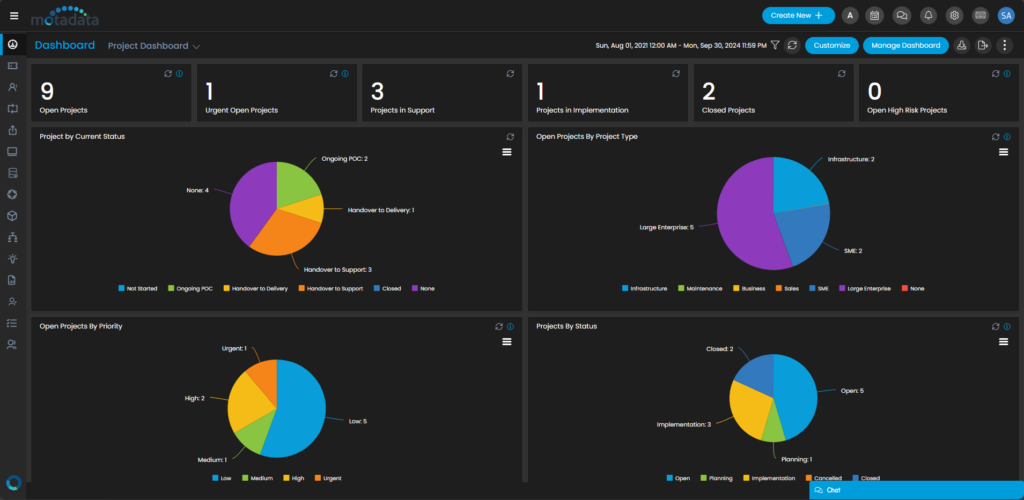Click the Customize button

(832, 45)
